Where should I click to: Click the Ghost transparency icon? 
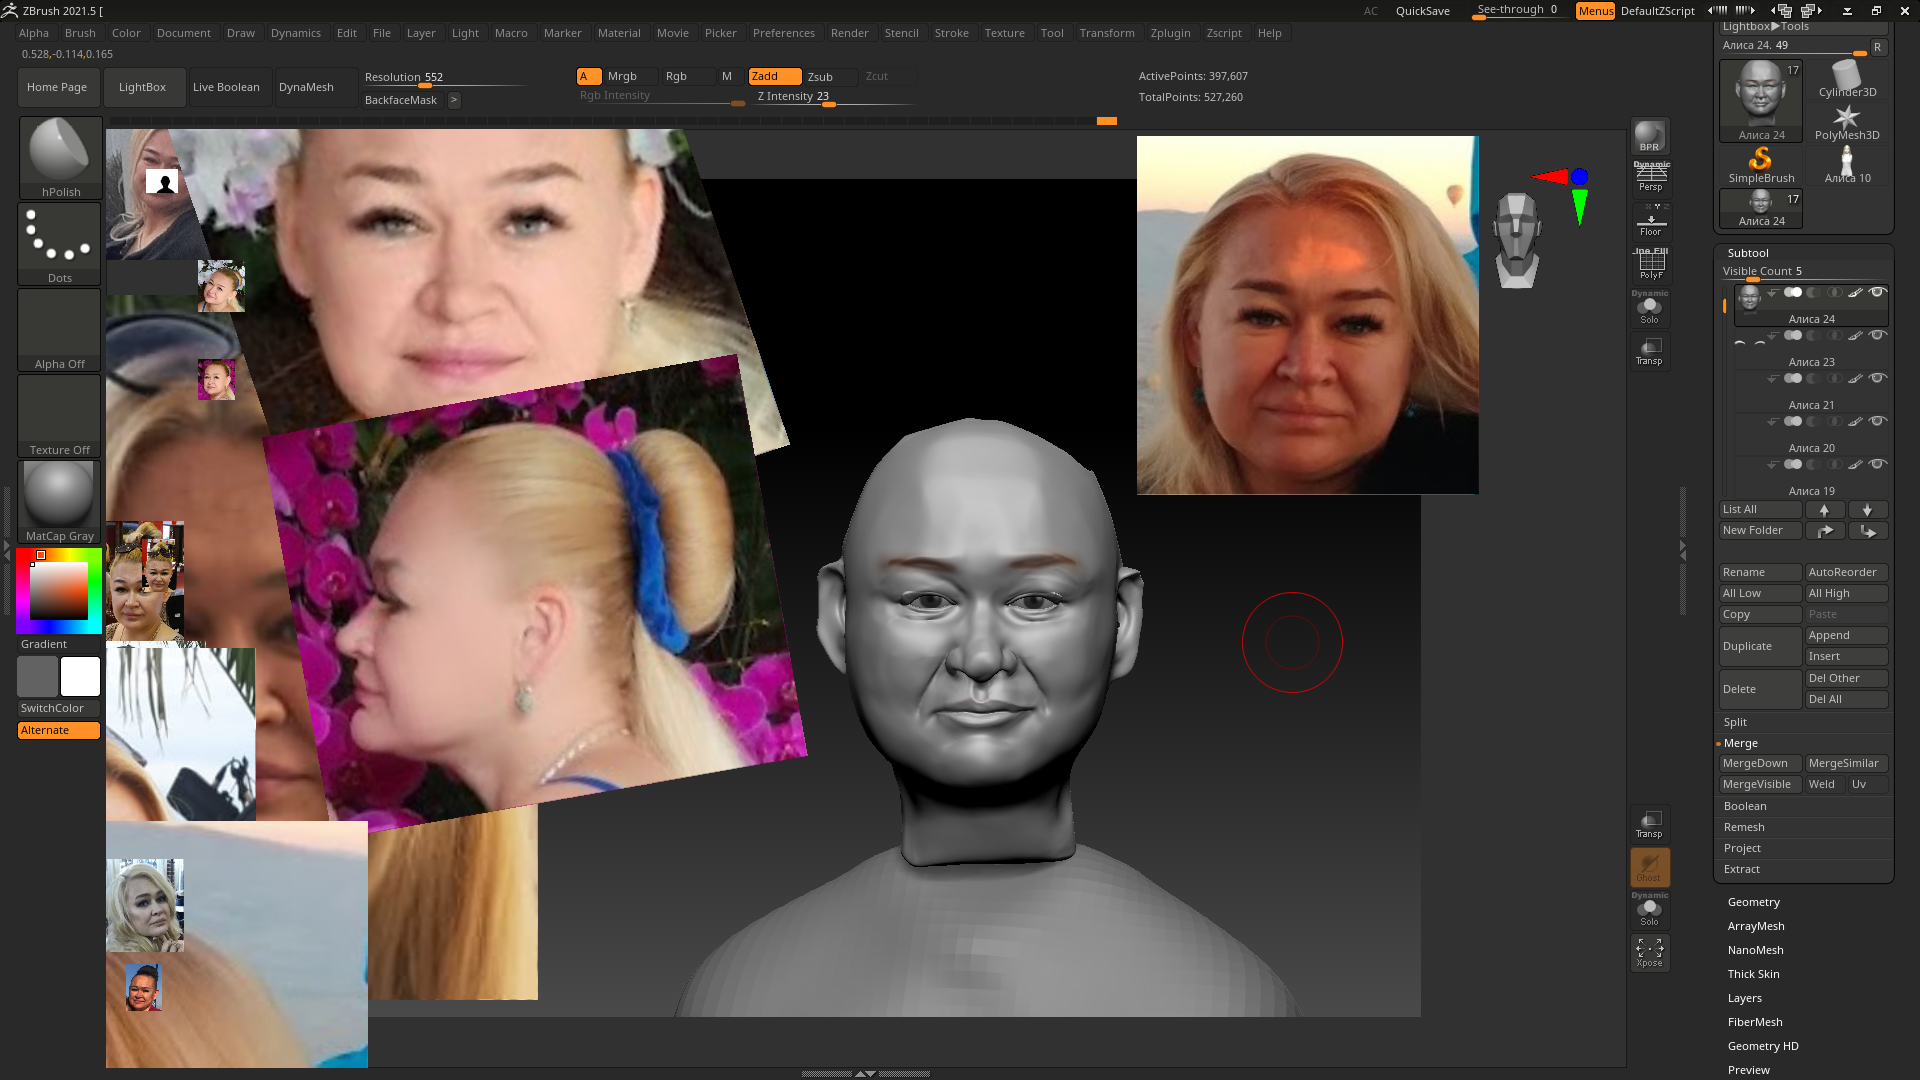pyautogui.click(x=1650, y=867)
